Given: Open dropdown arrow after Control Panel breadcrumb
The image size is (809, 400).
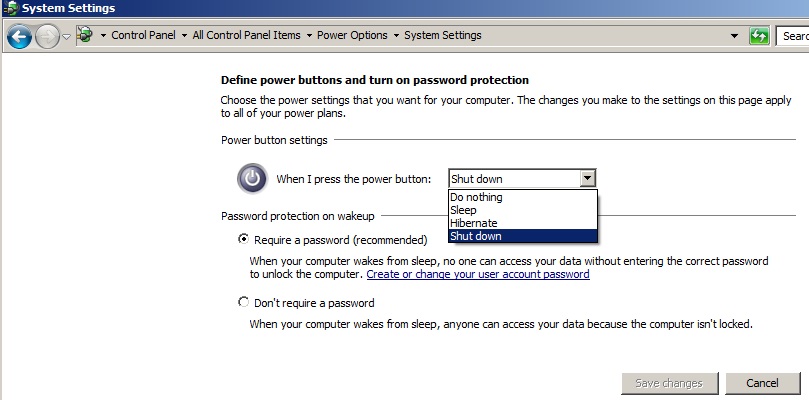Looking at the screenshot, I should [x=184, y=36].
